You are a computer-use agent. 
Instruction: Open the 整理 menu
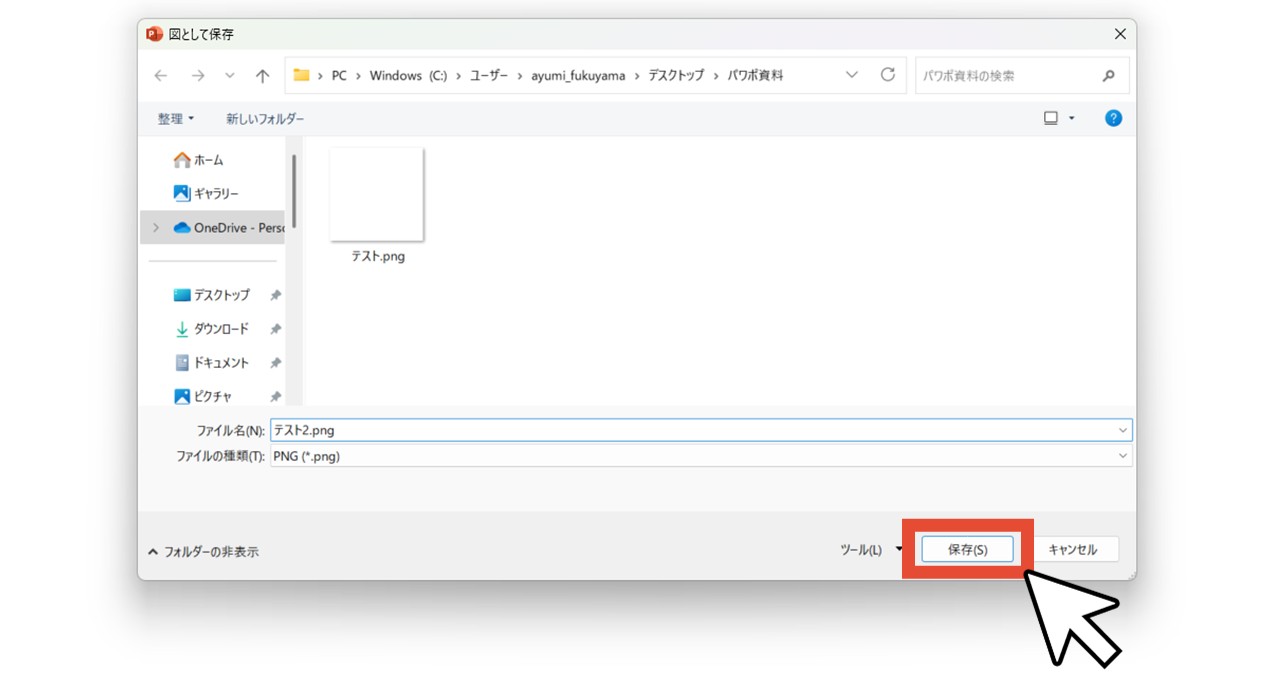[x=176, y=118]
